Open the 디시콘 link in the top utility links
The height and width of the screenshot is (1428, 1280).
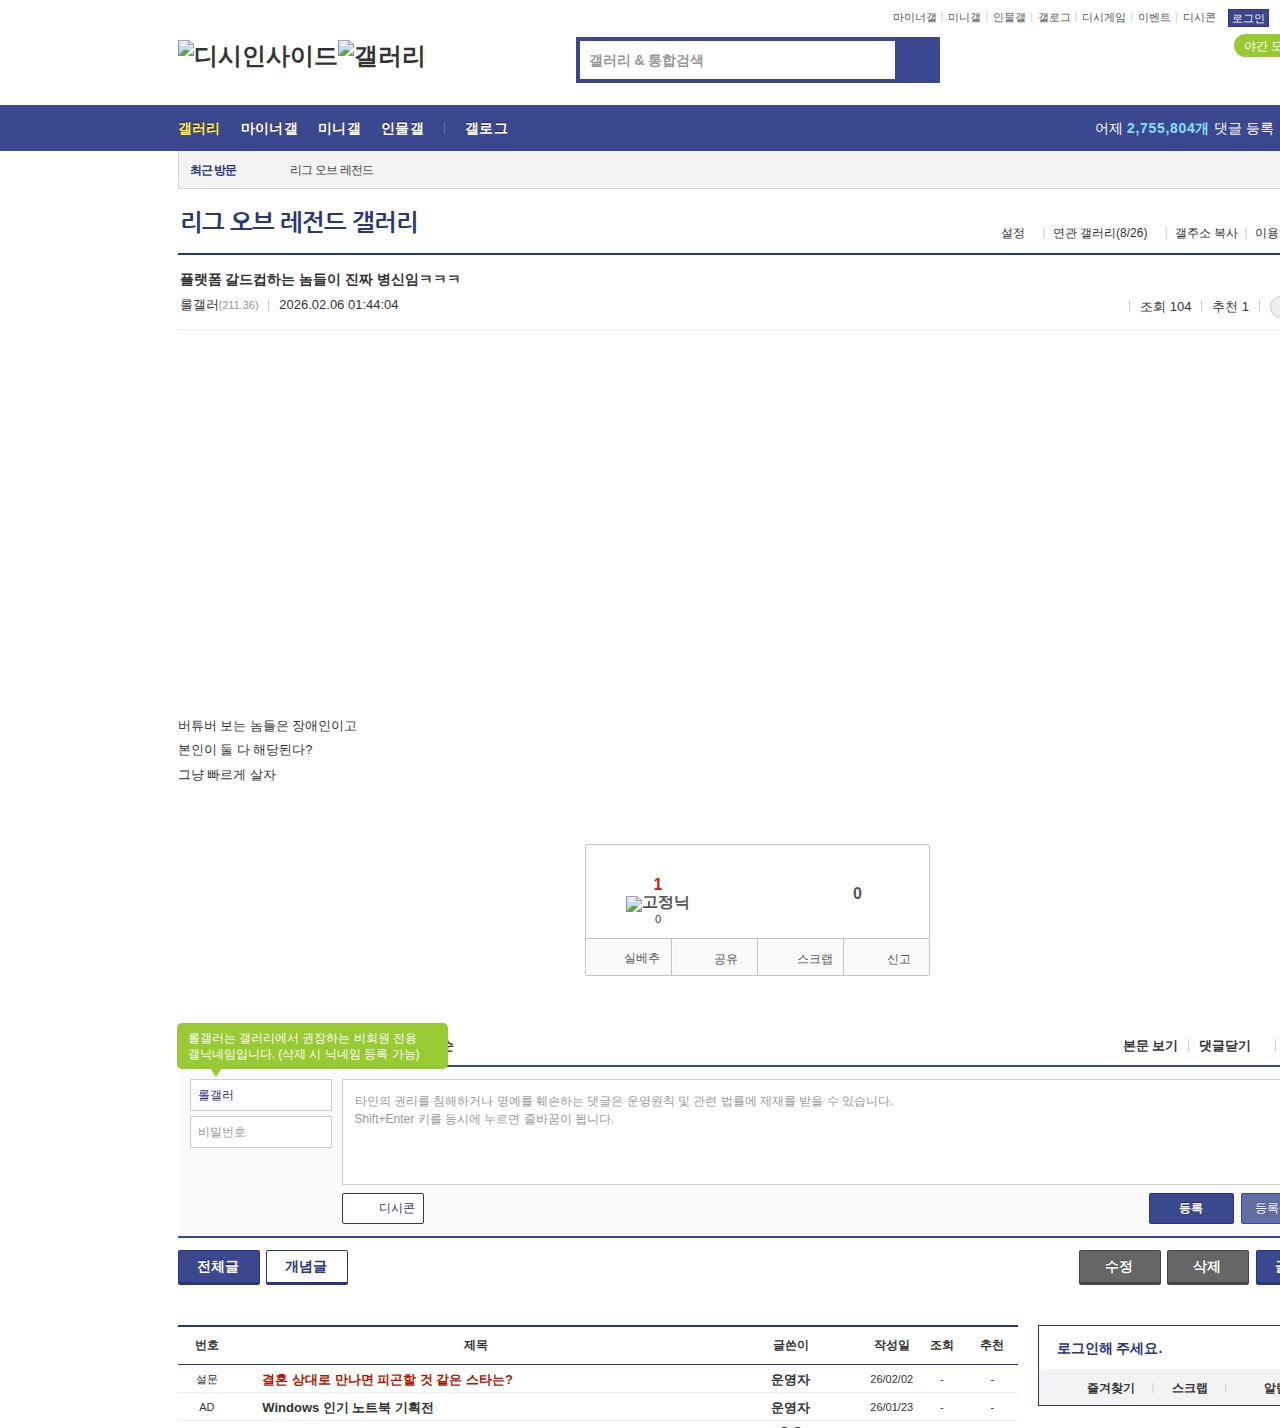click(x=1199, y=18)
